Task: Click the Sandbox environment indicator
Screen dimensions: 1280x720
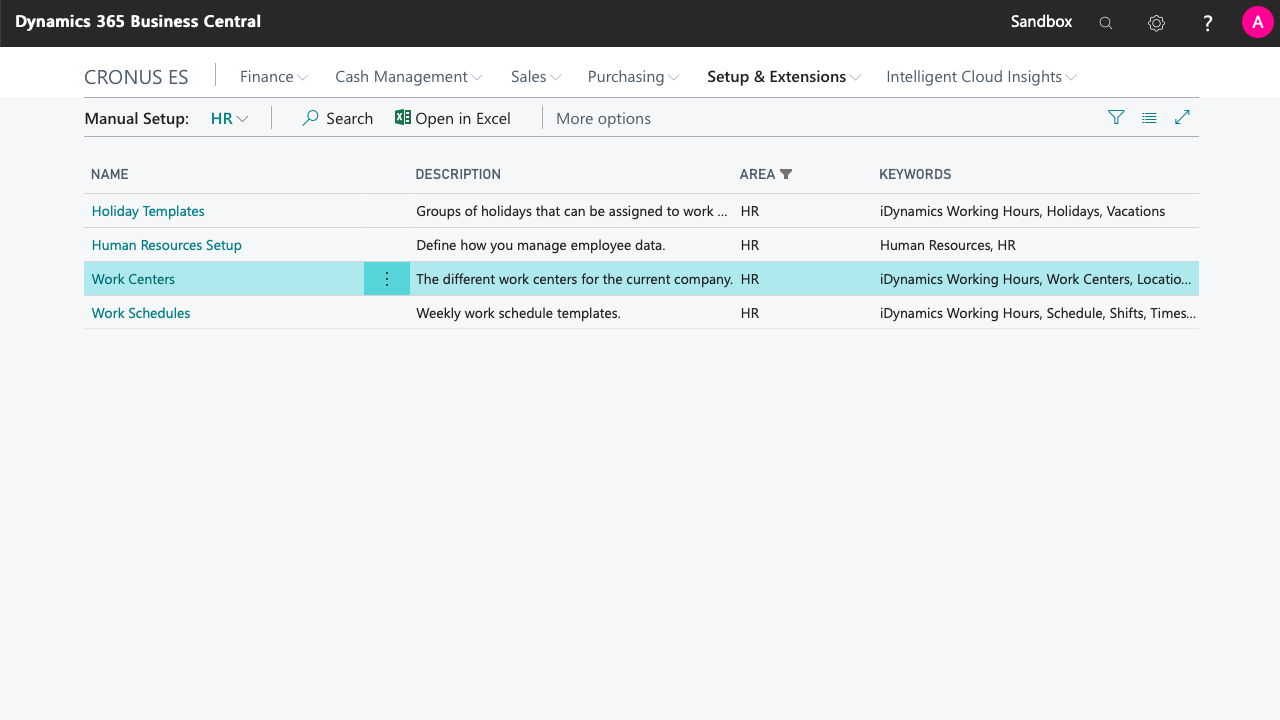Action: point(1040,22)
